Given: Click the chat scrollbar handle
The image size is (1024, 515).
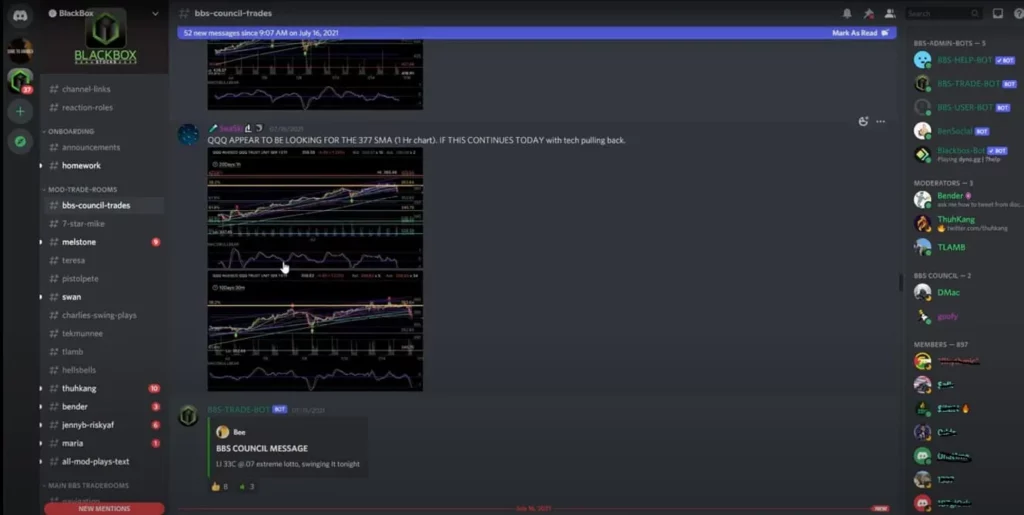Looking at the screenshot, I should (900, 282).
